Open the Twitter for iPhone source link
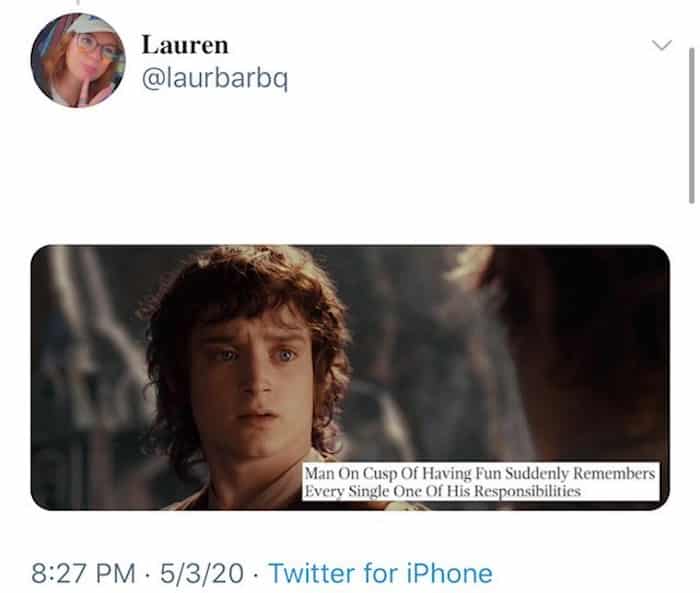Image resolution: width=700 pixels, height=593 pixels. point(380,573)
